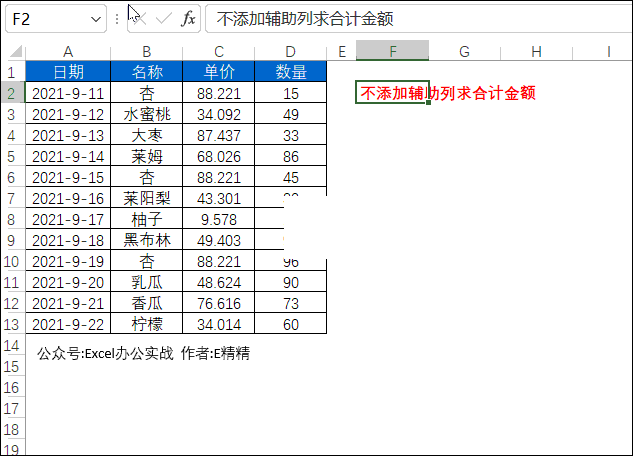
Task: Click price cell 76.616
Action: pyautogui.click(x=219, y=303)
